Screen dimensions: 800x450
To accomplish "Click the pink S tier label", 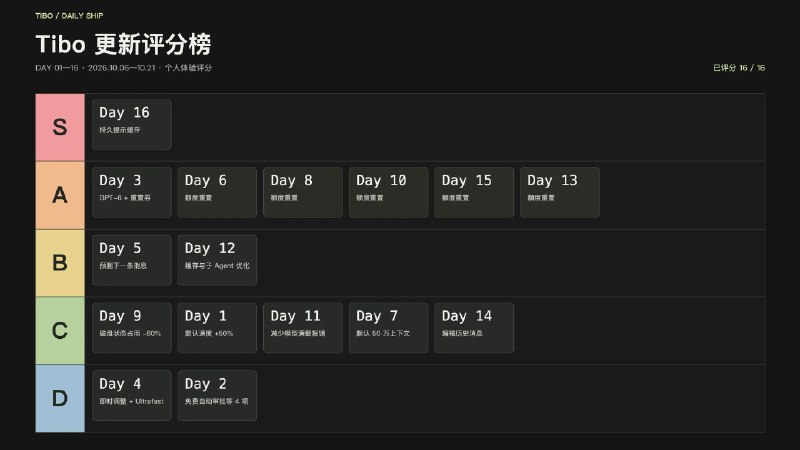I will 60,127.
